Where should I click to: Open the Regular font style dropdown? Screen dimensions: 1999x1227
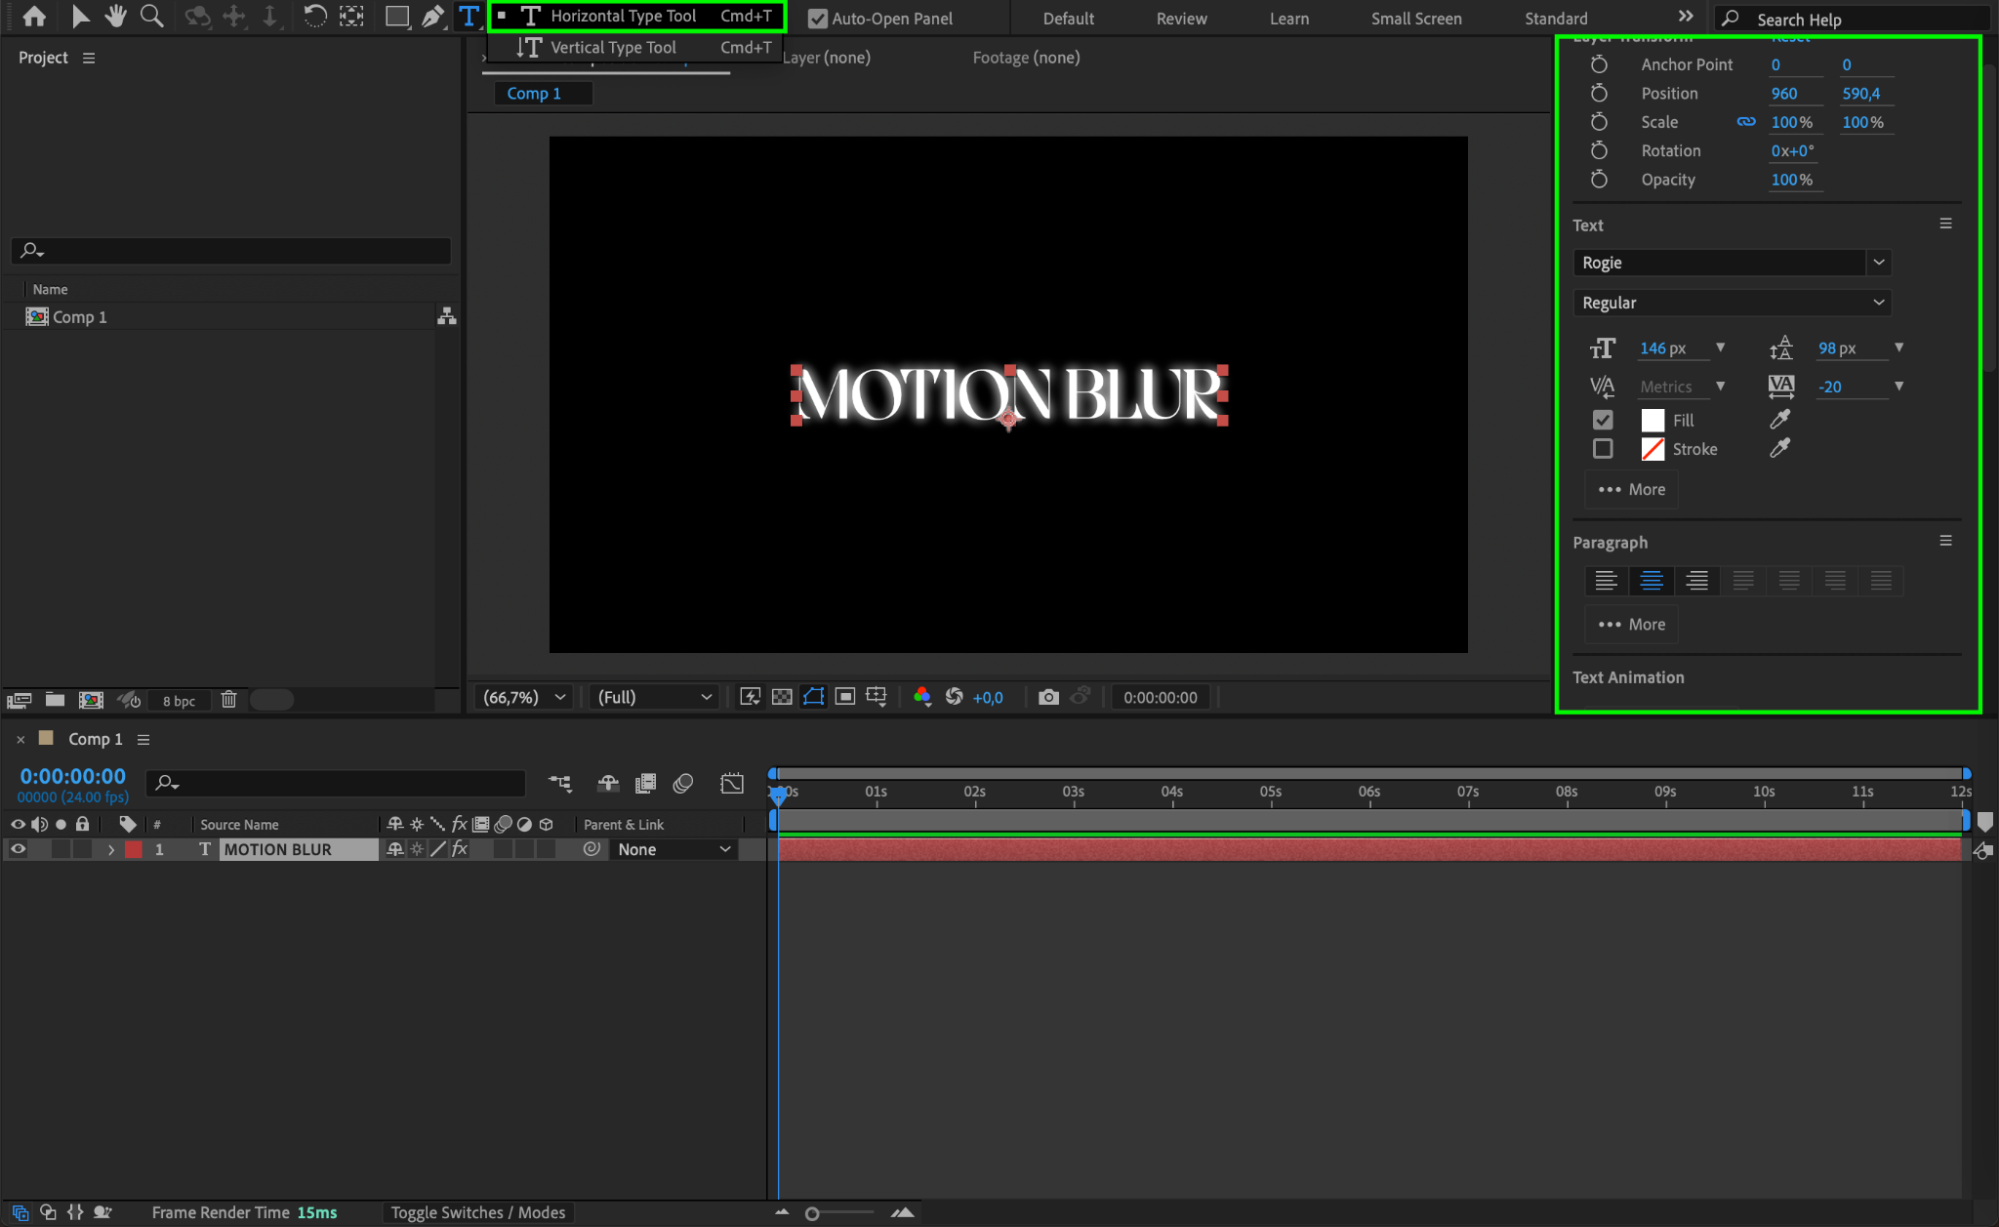(1879, 302)
